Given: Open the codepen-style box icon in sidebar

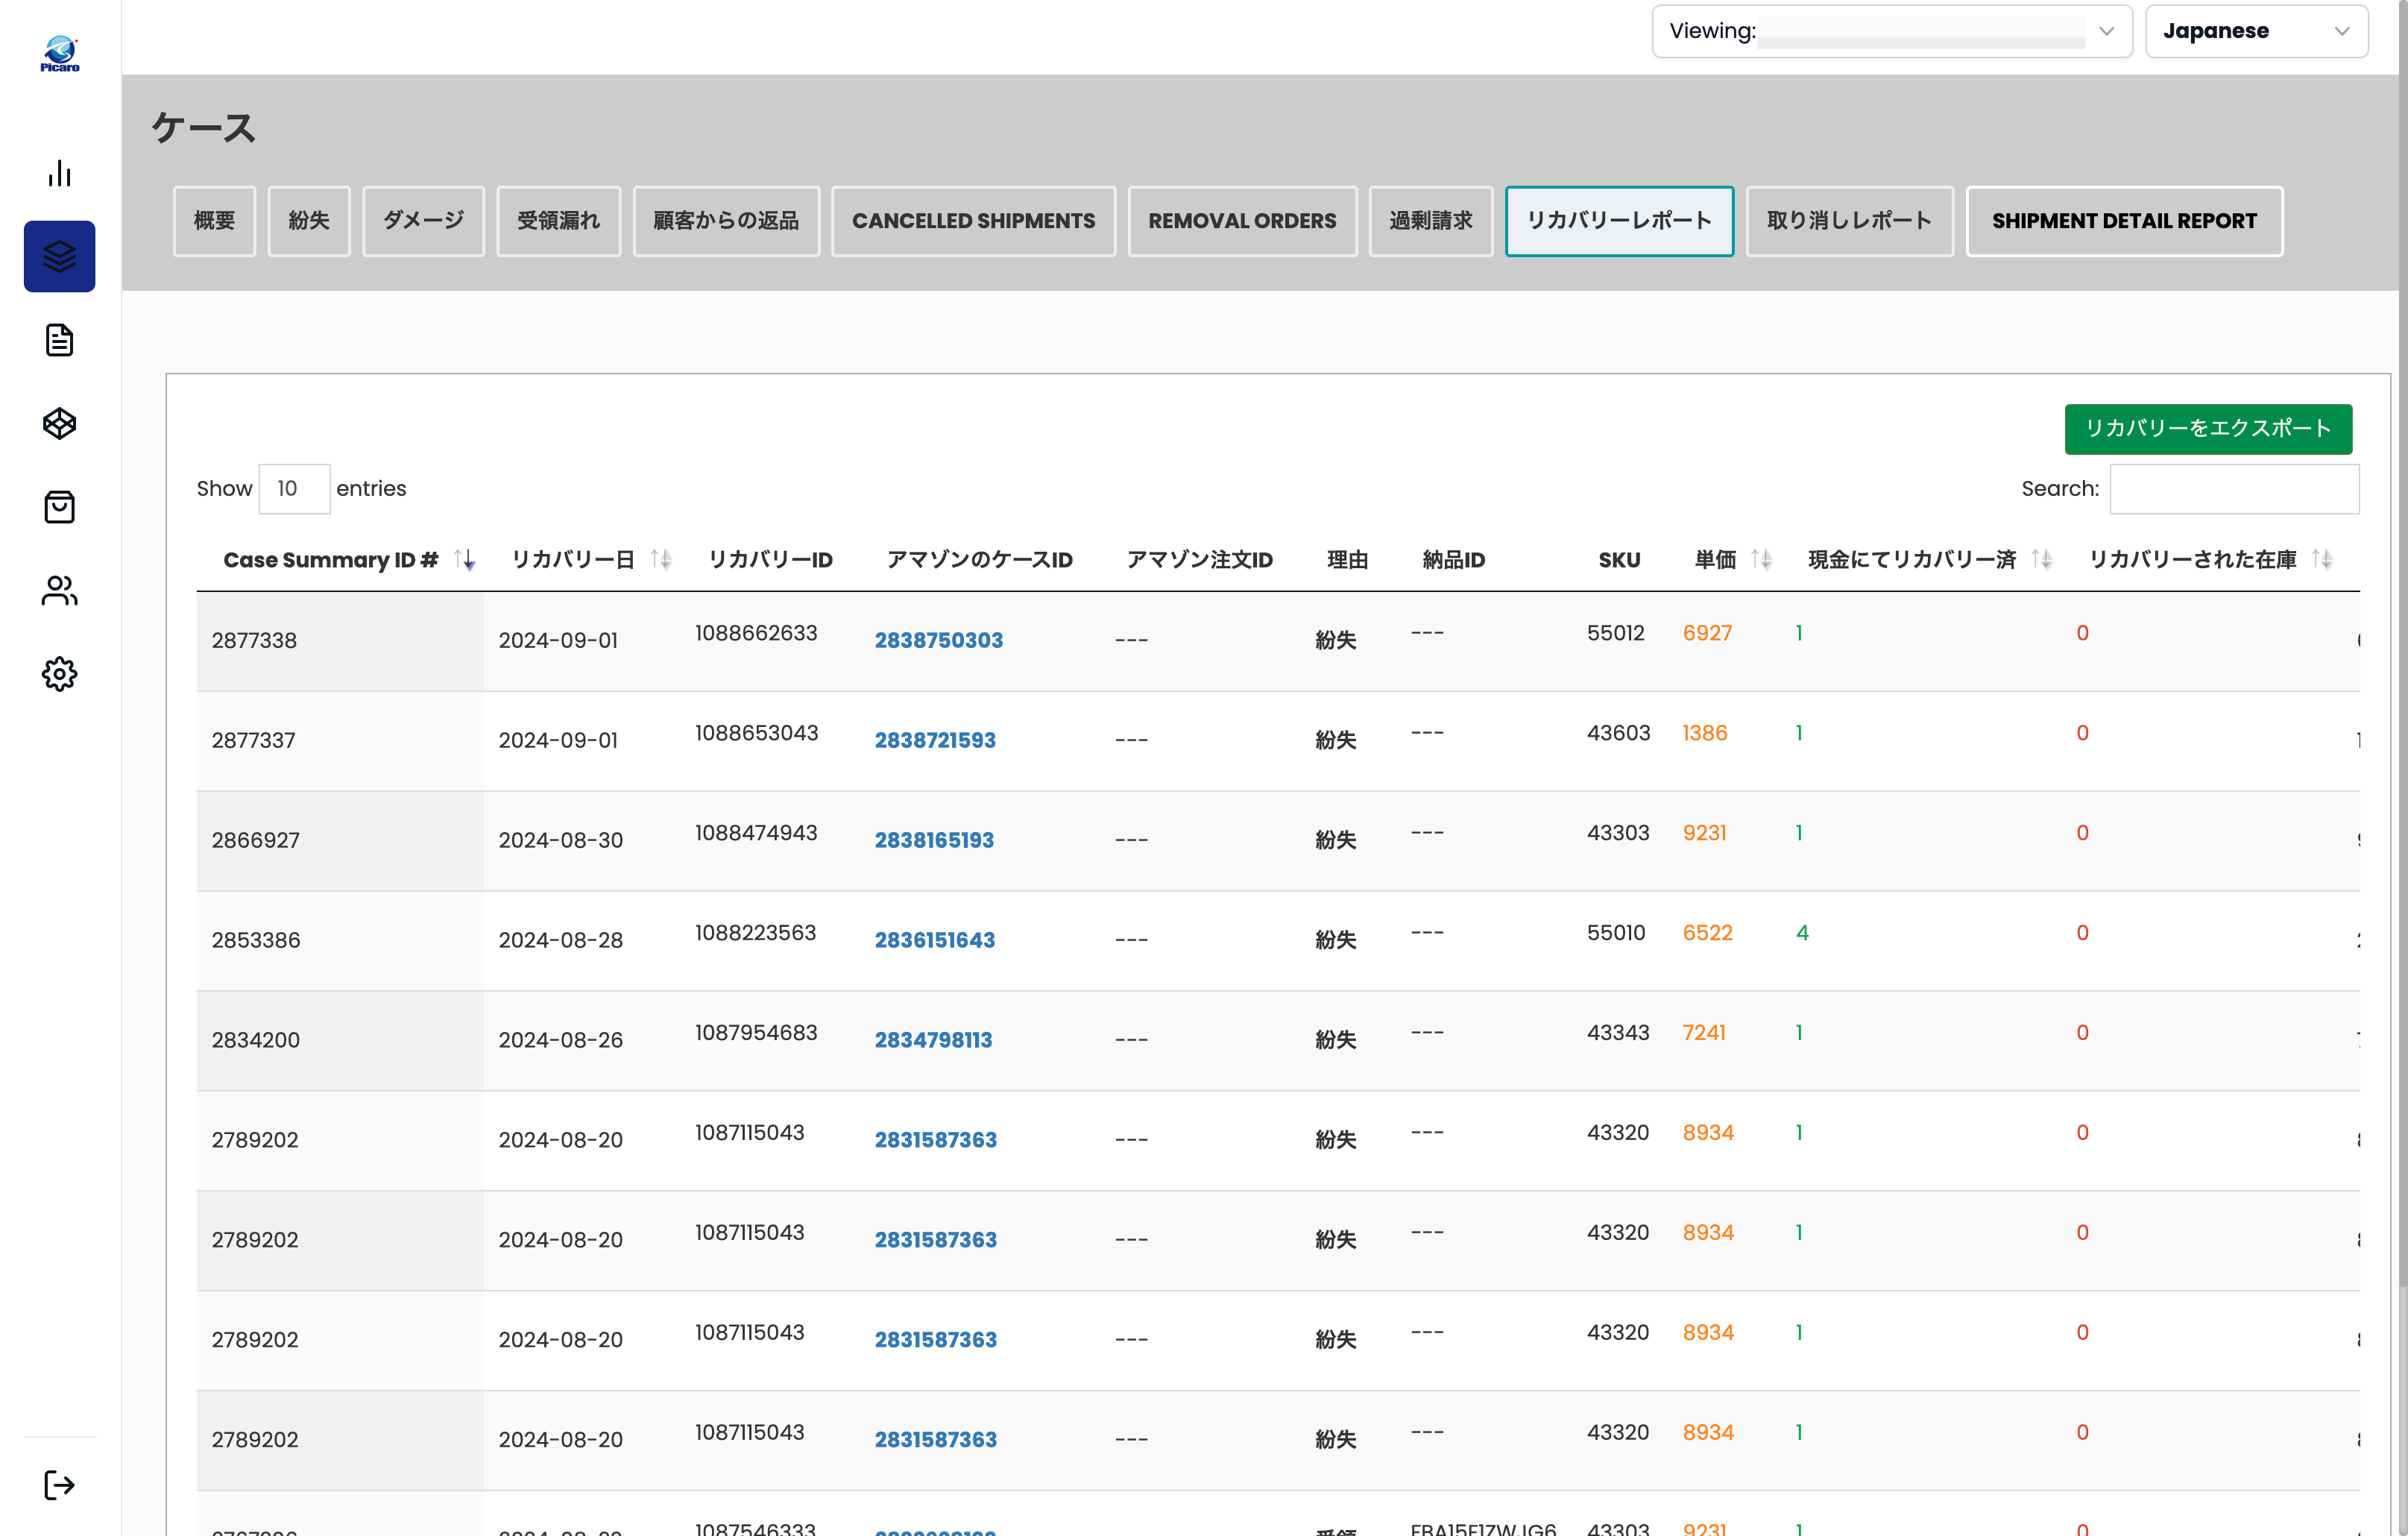Looking at the screenshot, I should coord(60,424).
